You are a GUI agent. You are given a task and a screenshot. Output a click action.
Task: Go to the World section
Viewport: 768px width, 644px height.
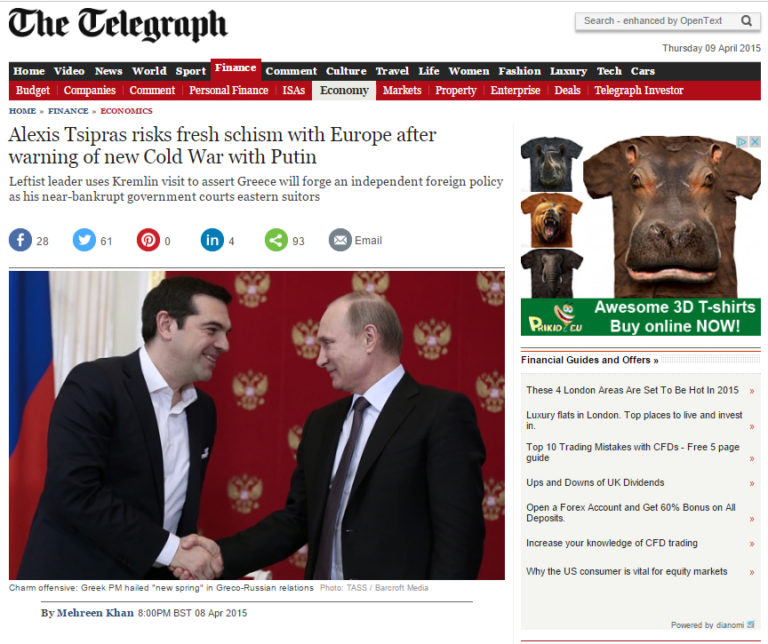pyautogui.click(x=149, y=71)
